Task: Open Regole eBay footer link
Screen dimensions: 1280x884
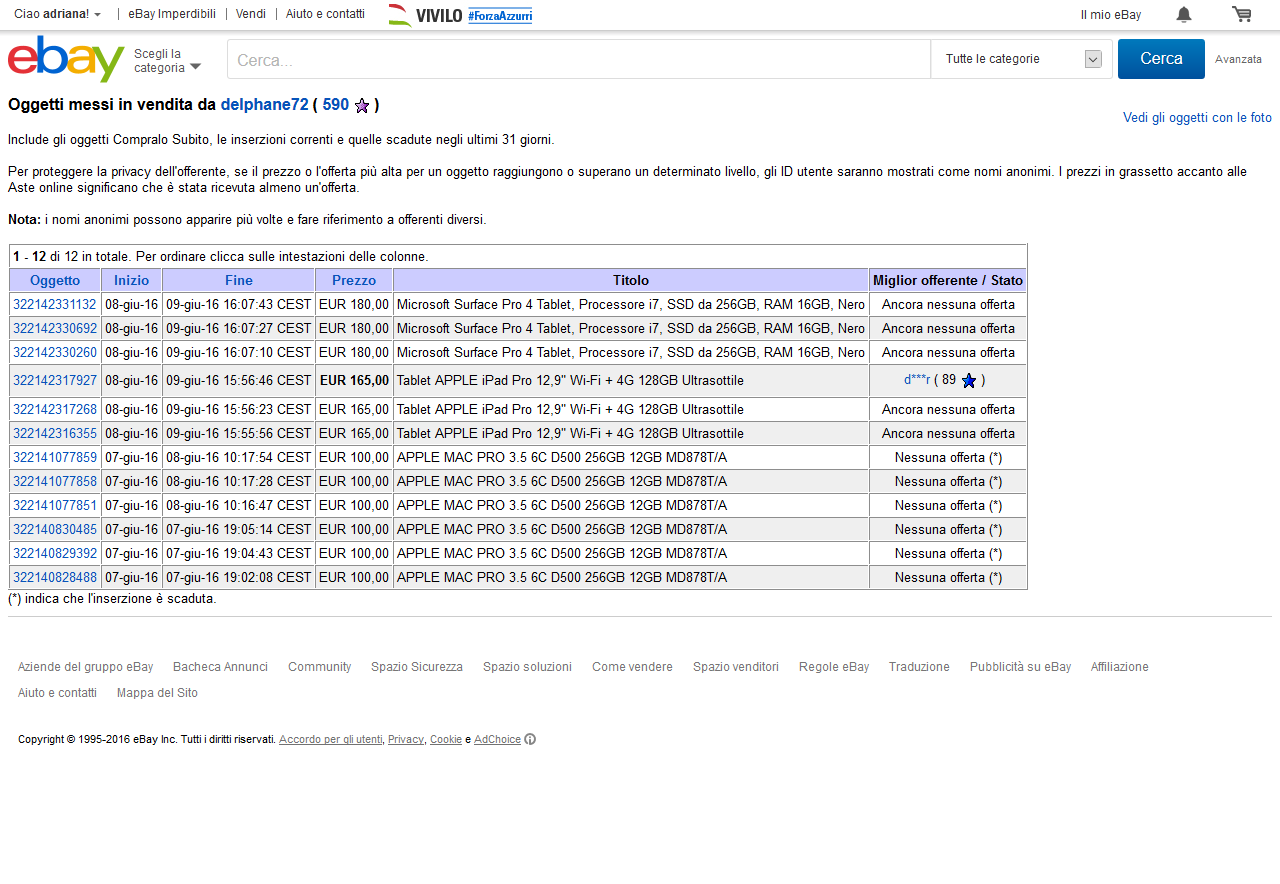Action: click(834, 667)
